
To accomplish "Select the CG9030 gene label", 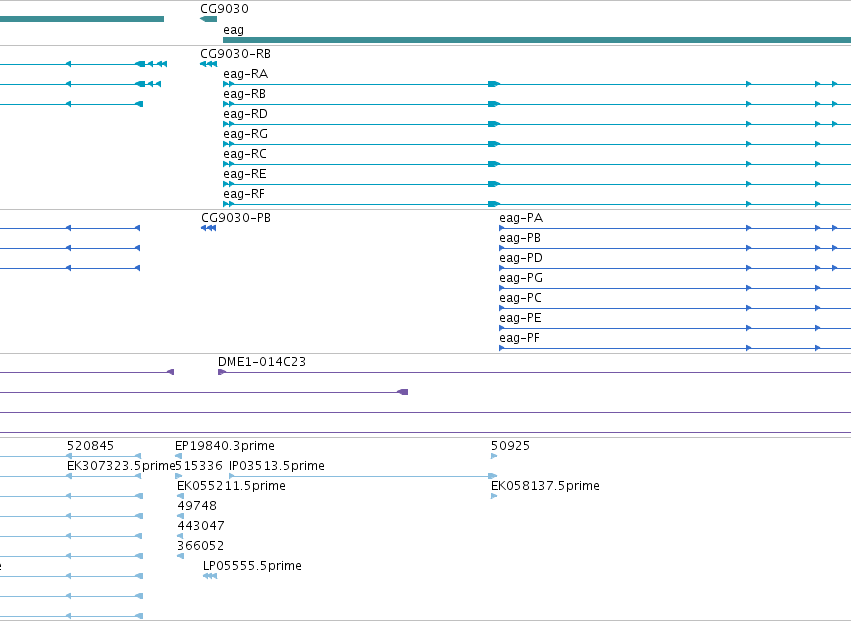I will (x=224, y=9).
